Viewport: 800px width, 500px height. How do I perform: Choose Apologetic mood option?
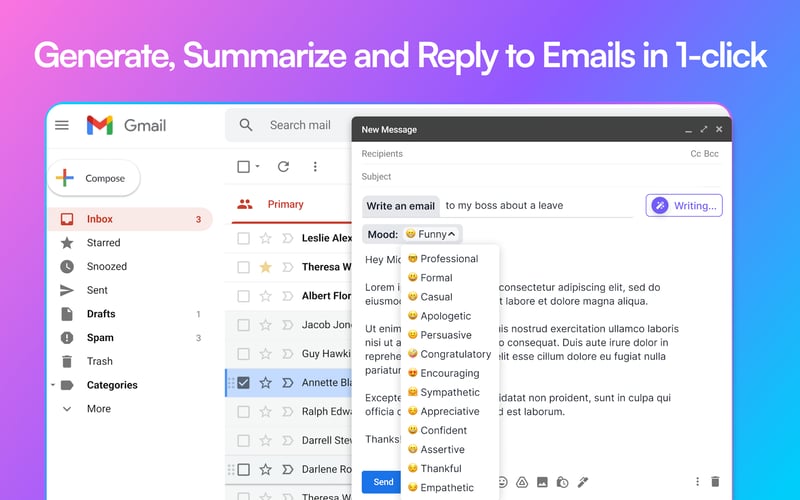coord(439,316)
